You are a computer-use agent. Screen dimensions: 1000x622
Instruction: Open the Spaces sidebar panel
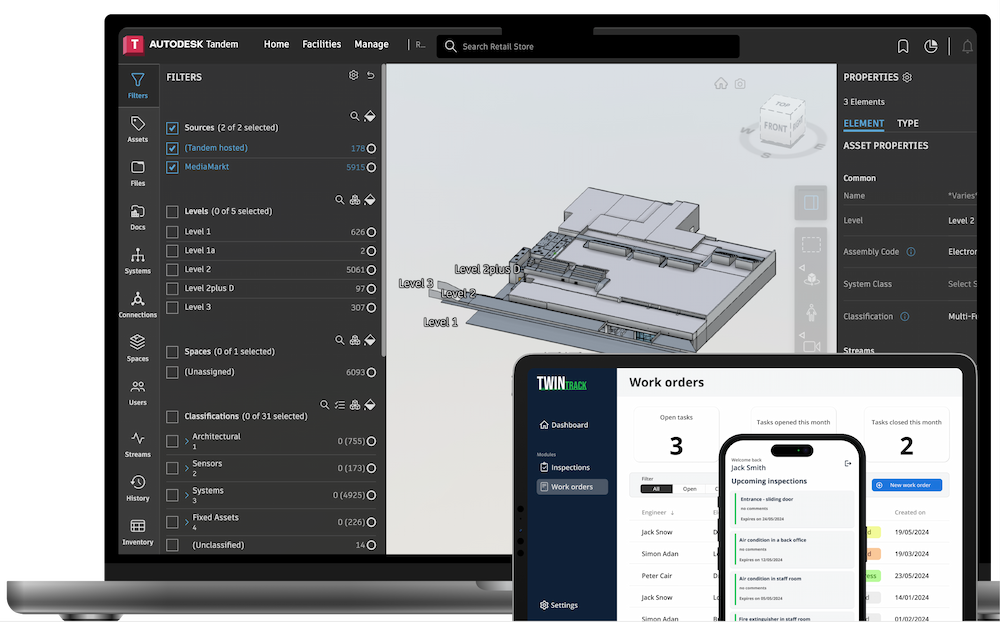pyautogui.click(x=138, y=348)
